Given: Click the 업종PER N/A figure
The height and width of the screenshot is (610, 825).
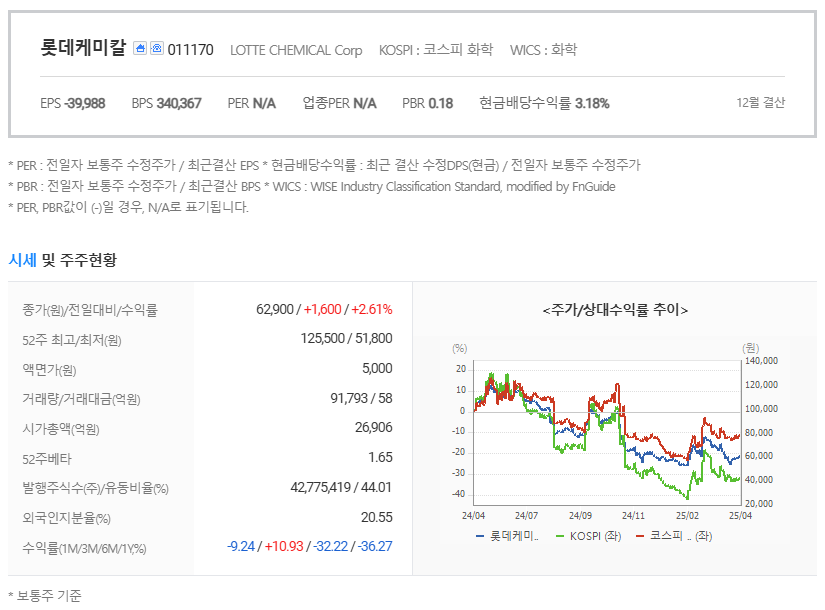Looking at the screenshot, I should pyautogui.click(x=339, y=103).
